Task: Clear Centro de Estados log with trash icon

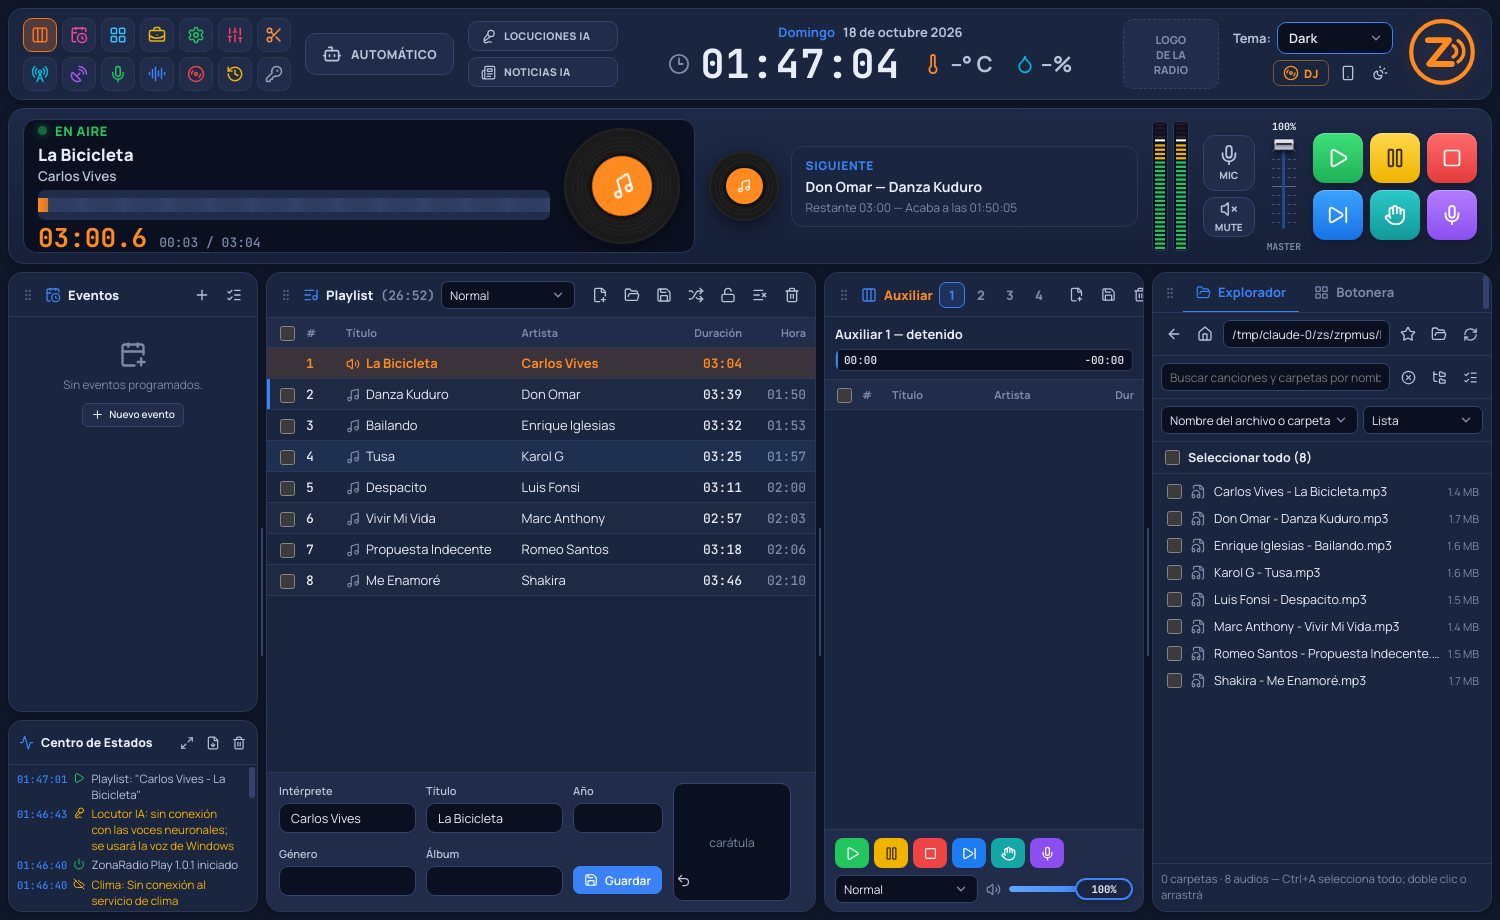Action: pyautogui.click(x=239, y=743)
